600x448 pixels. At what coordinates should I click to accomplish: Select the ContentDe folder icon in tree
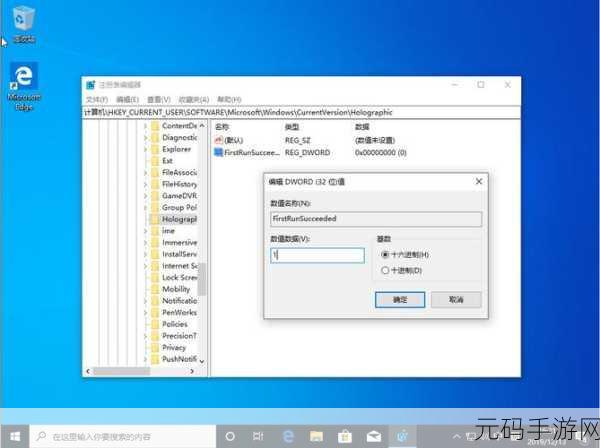155,126
